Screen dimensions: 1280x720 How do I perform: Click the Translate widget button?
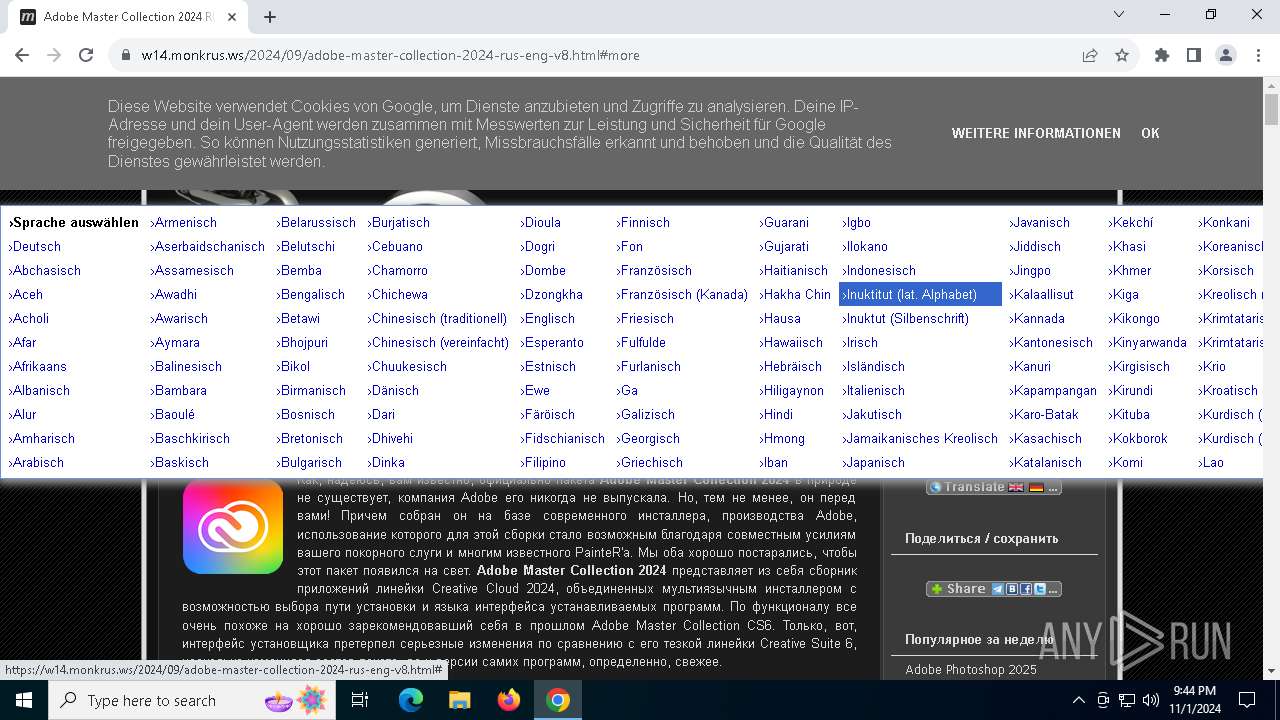pos(993,487)
